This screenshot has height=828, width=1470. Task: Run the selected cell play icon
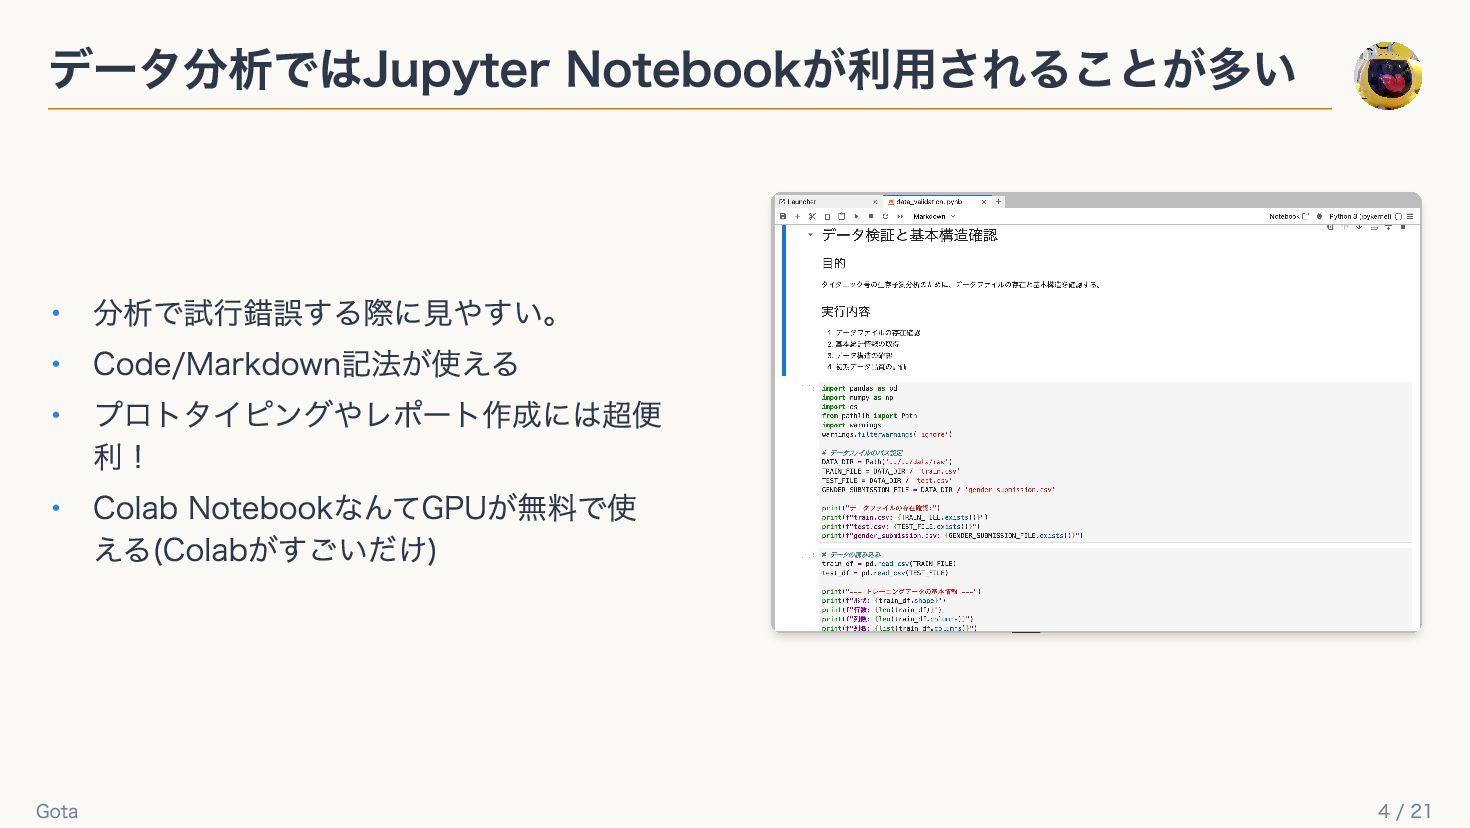tap(856, 216)
